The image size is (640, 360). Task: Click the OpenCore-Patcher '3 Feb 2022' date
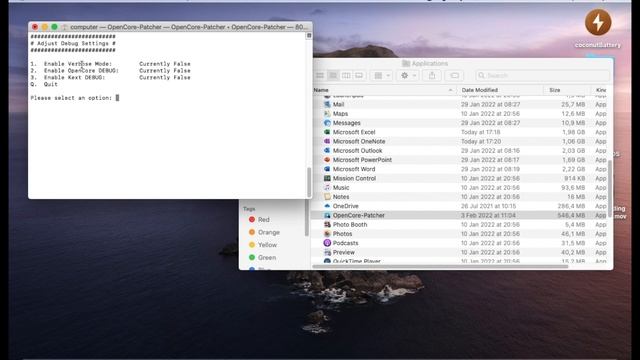click(x=488, y=216)
